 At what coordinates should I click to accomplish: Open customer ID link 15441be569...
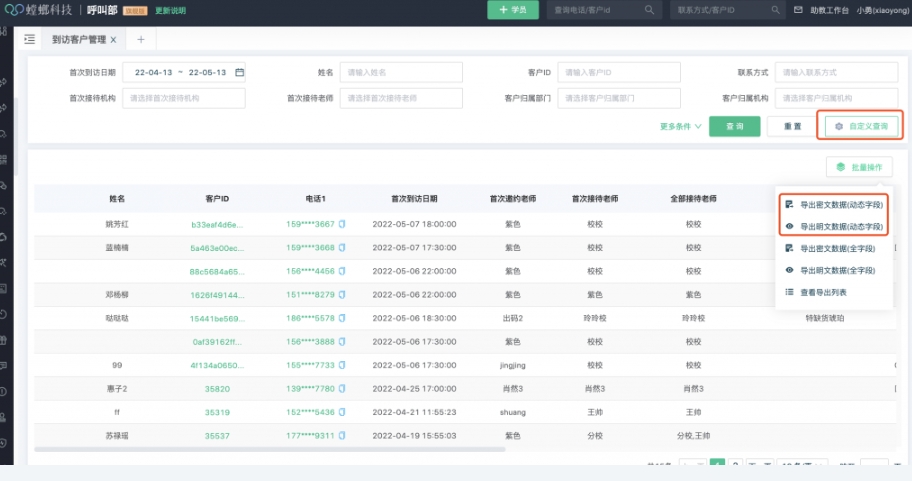pos(217,319)
